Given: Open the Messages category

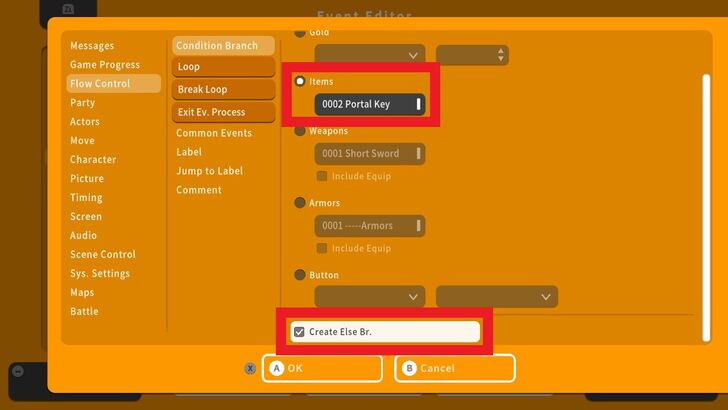Looking at the screenshot, I should (x=92, y=46).
